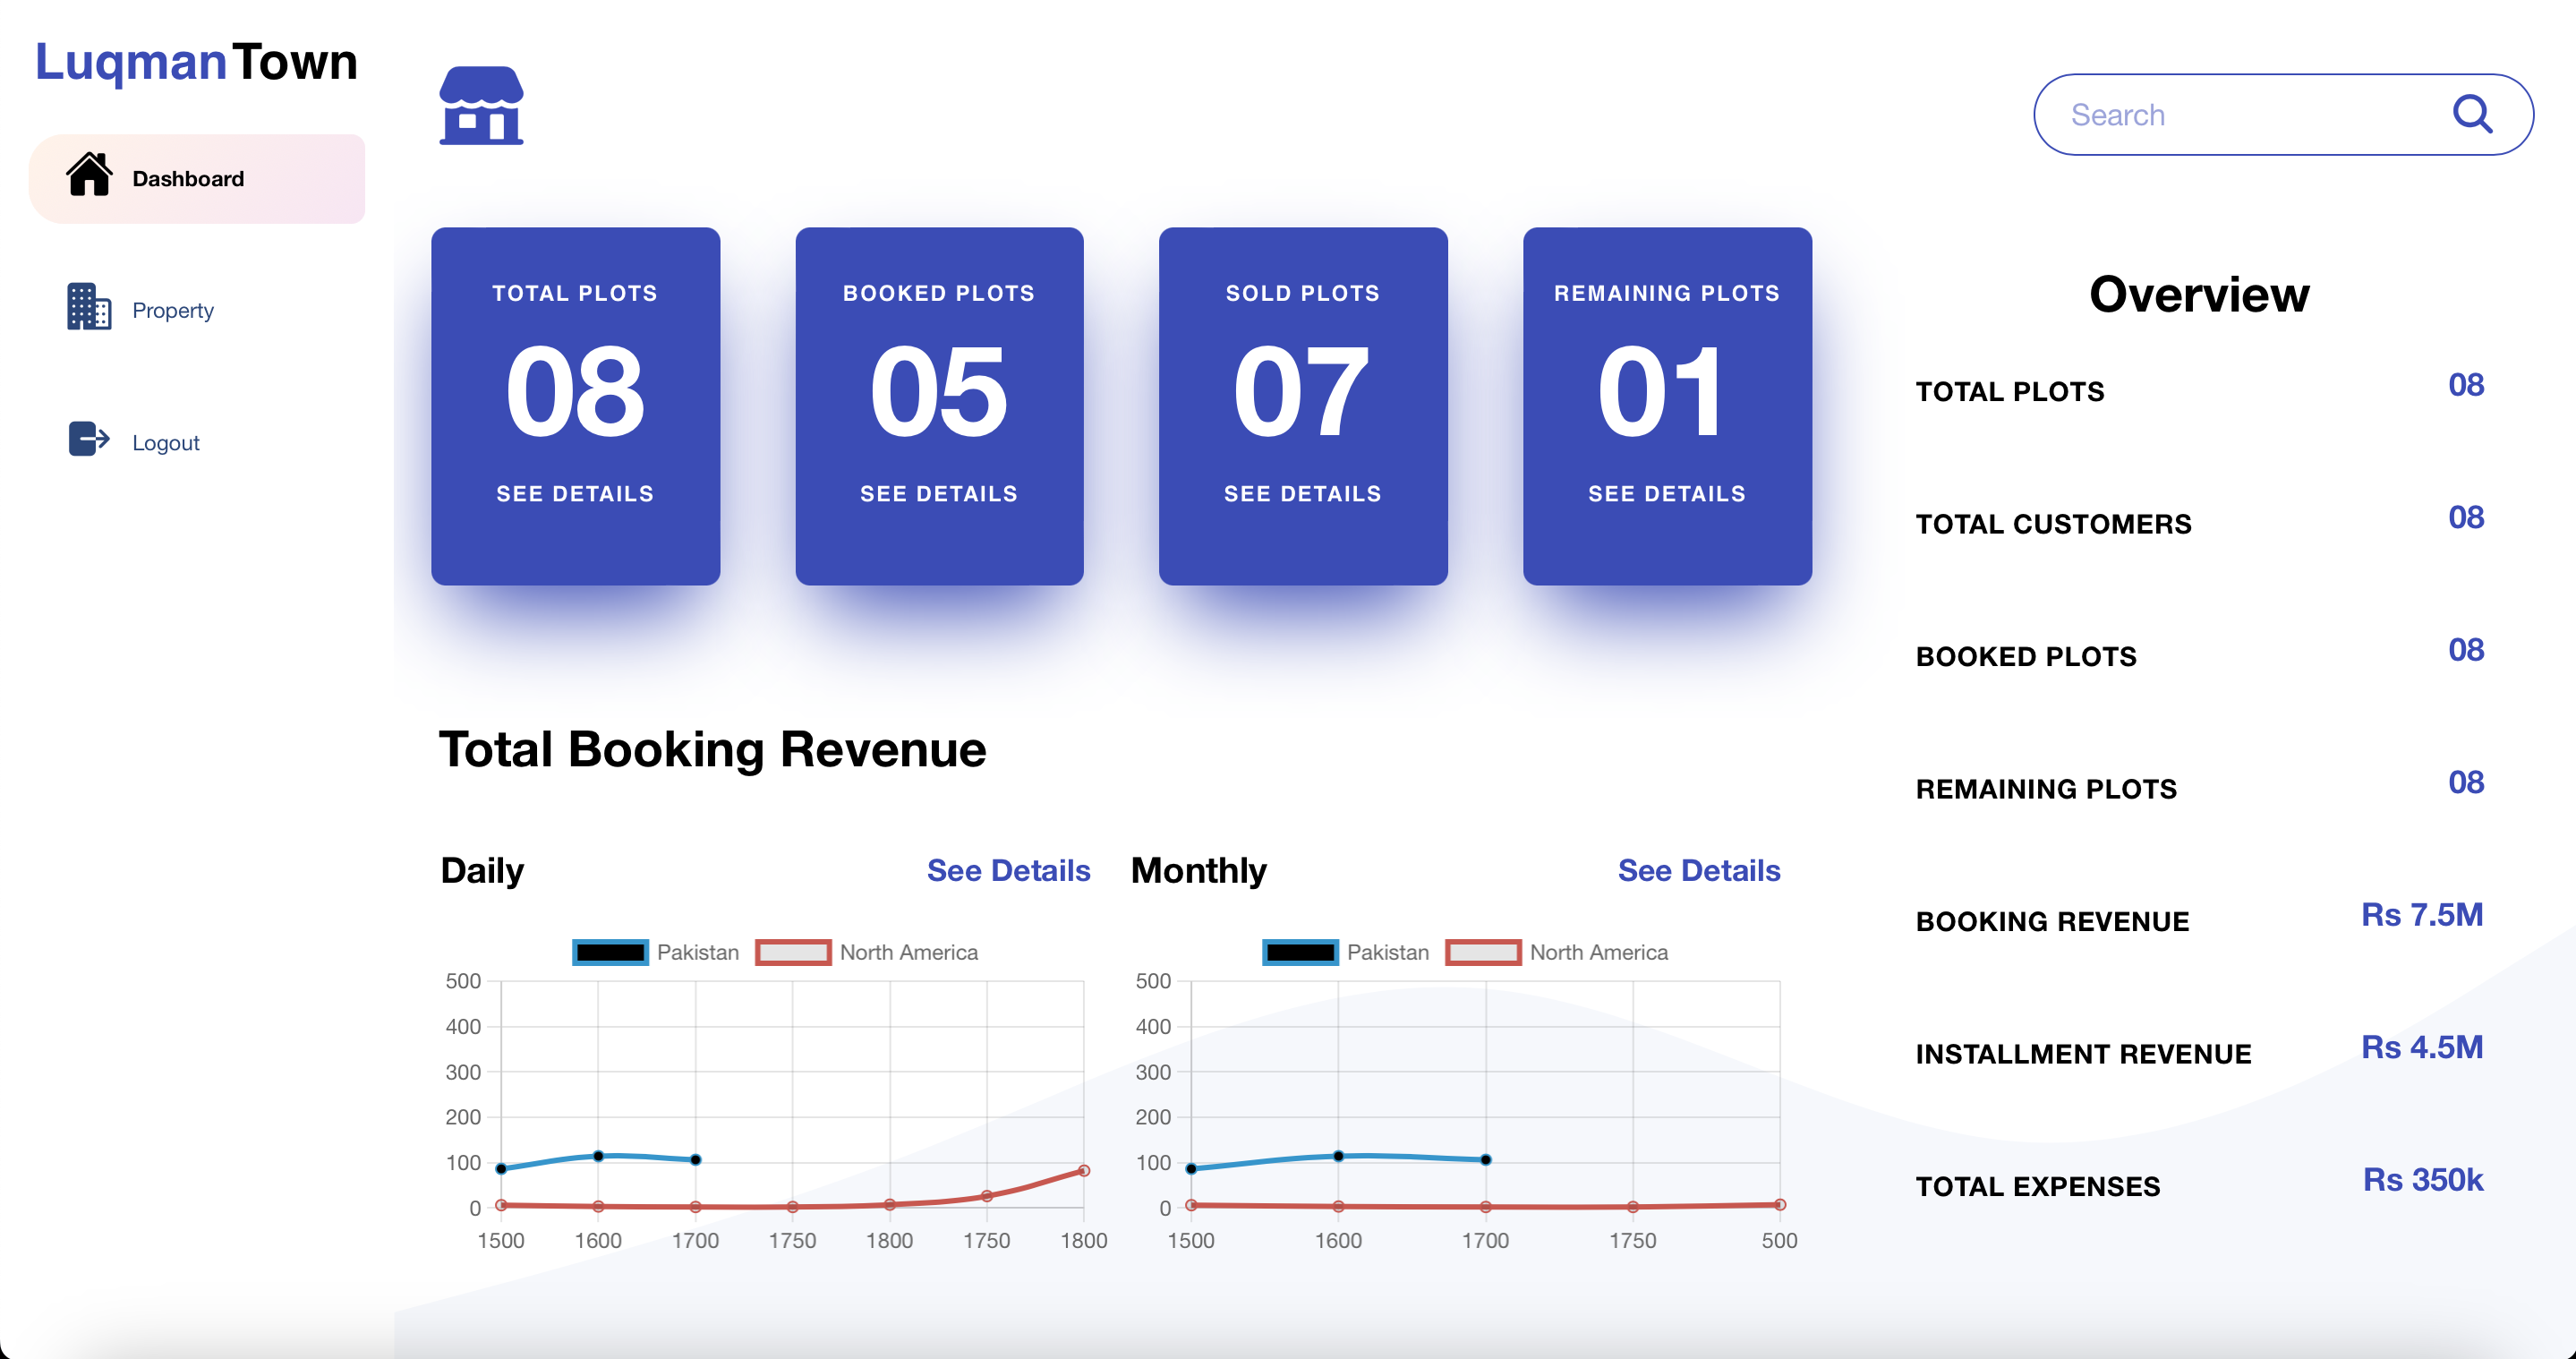Open the Property menu item

pyautogui.click(x=172, y=310)
